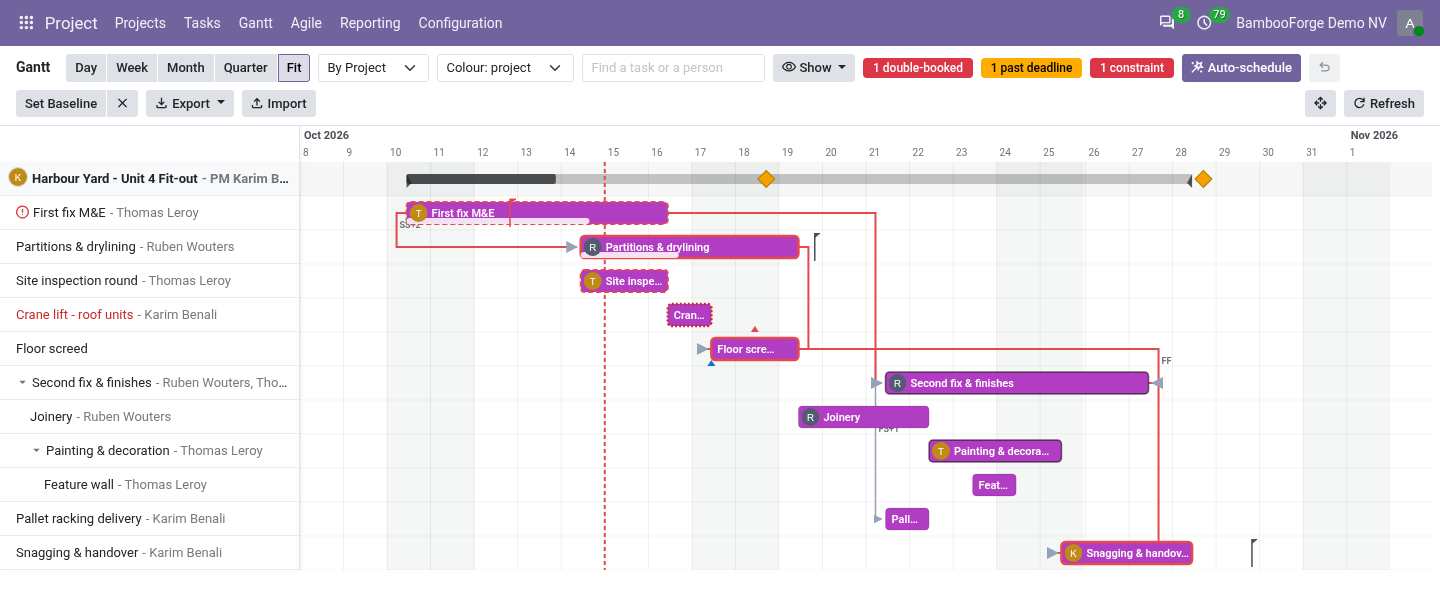Select the Fit view
1440x594 pixels.
[x=294, y=68]
